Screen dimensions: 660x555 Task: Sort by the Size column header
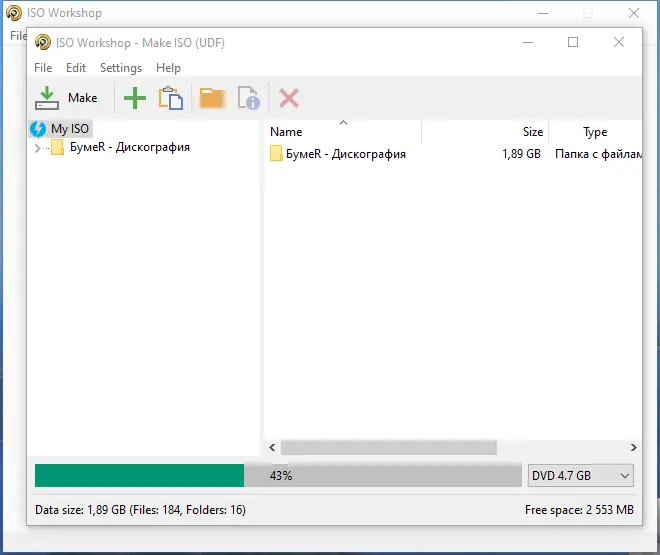(x=485, y=132)
